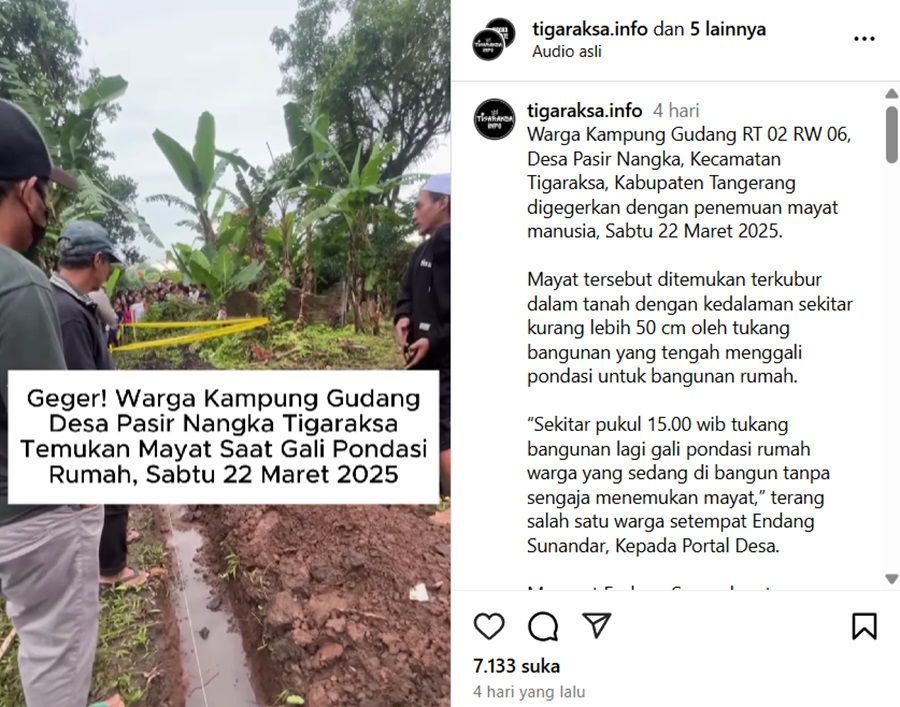View the list of 7.133 suka likes
Screen dimensions: 900x707
[517, 666]
